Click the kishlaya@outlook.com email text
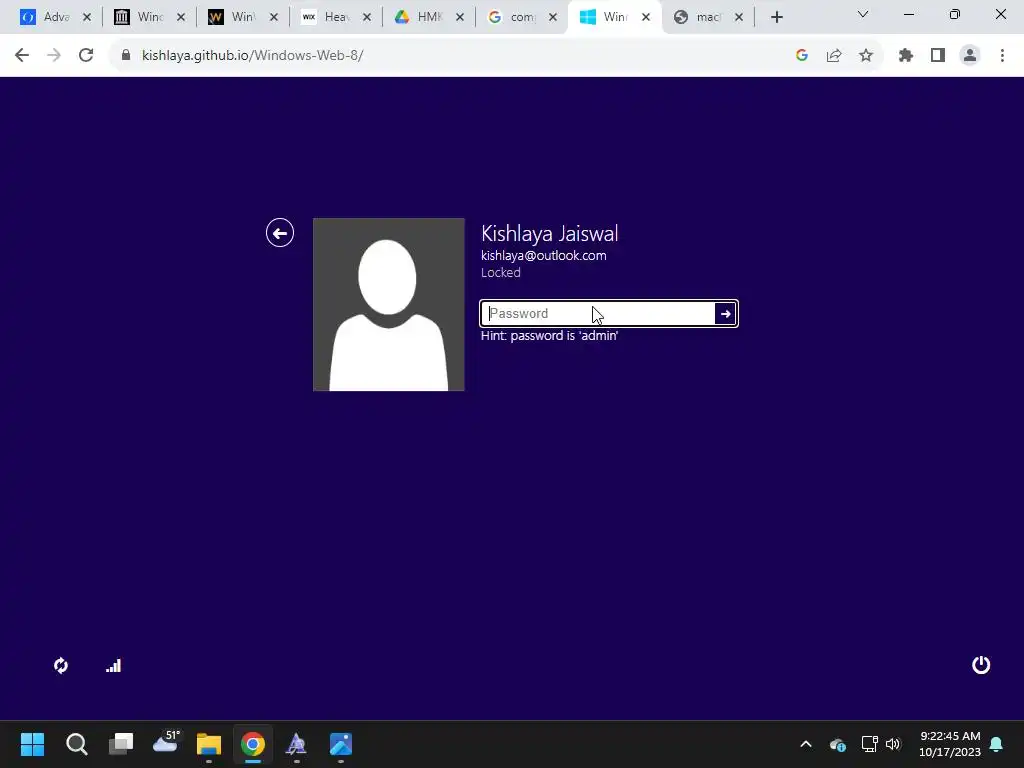 click(543, 255)
